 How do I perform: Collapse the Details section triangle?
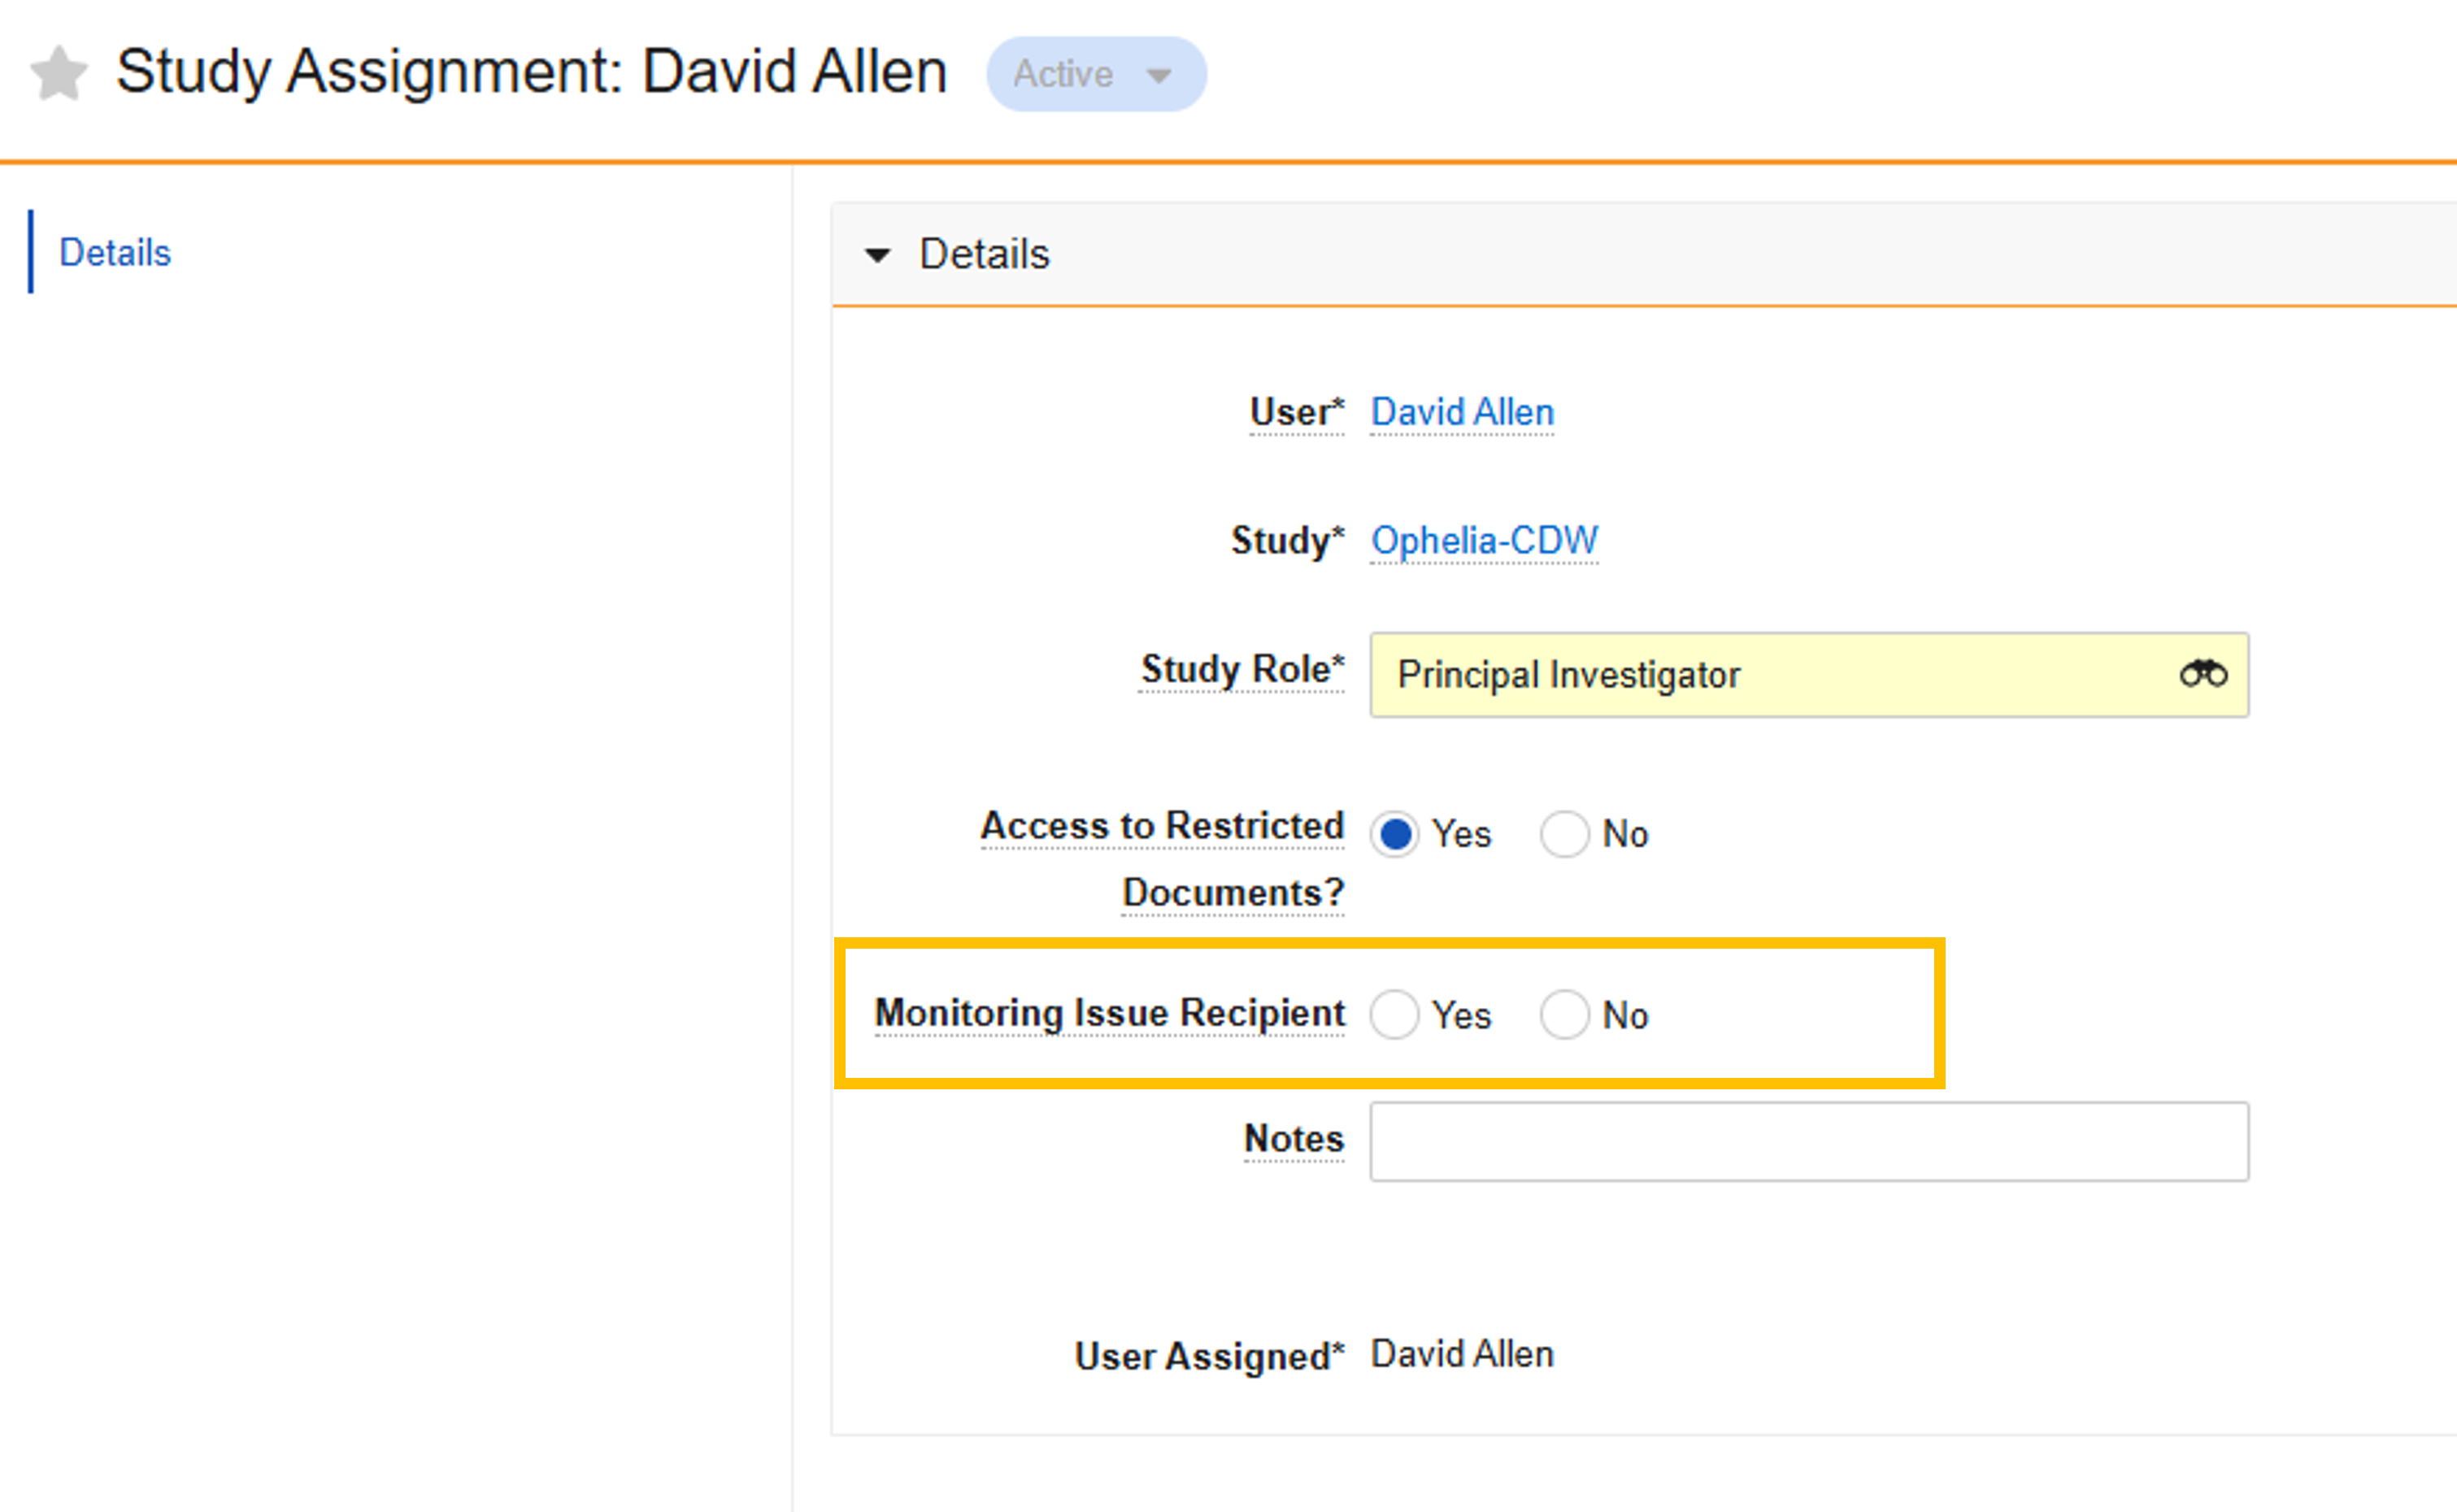[877, 256]
